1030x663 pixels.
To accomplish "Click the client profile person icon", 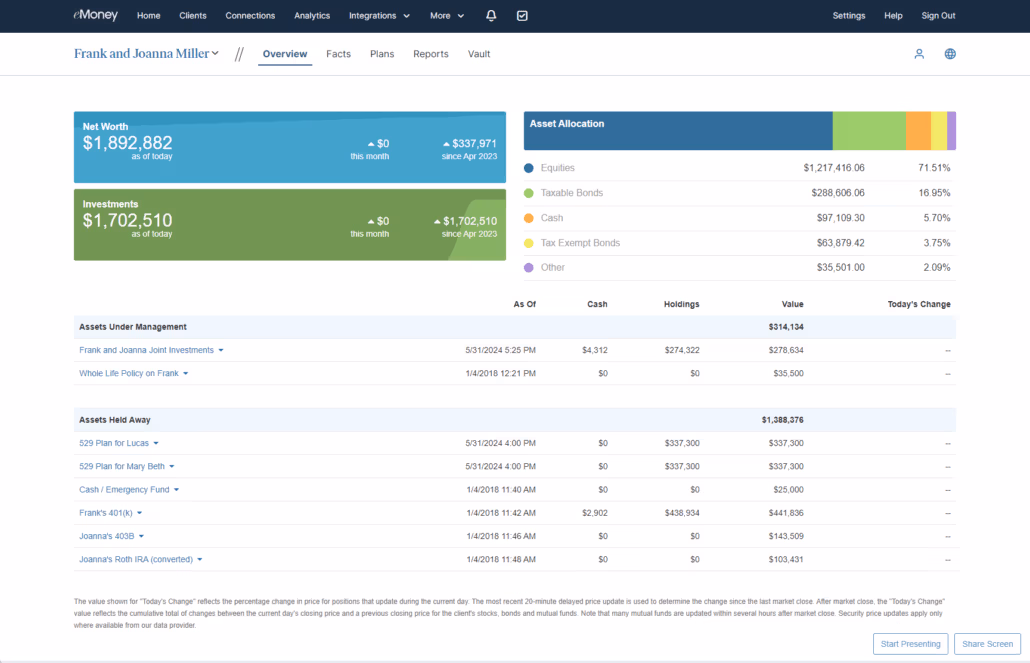I will (919, 54).
